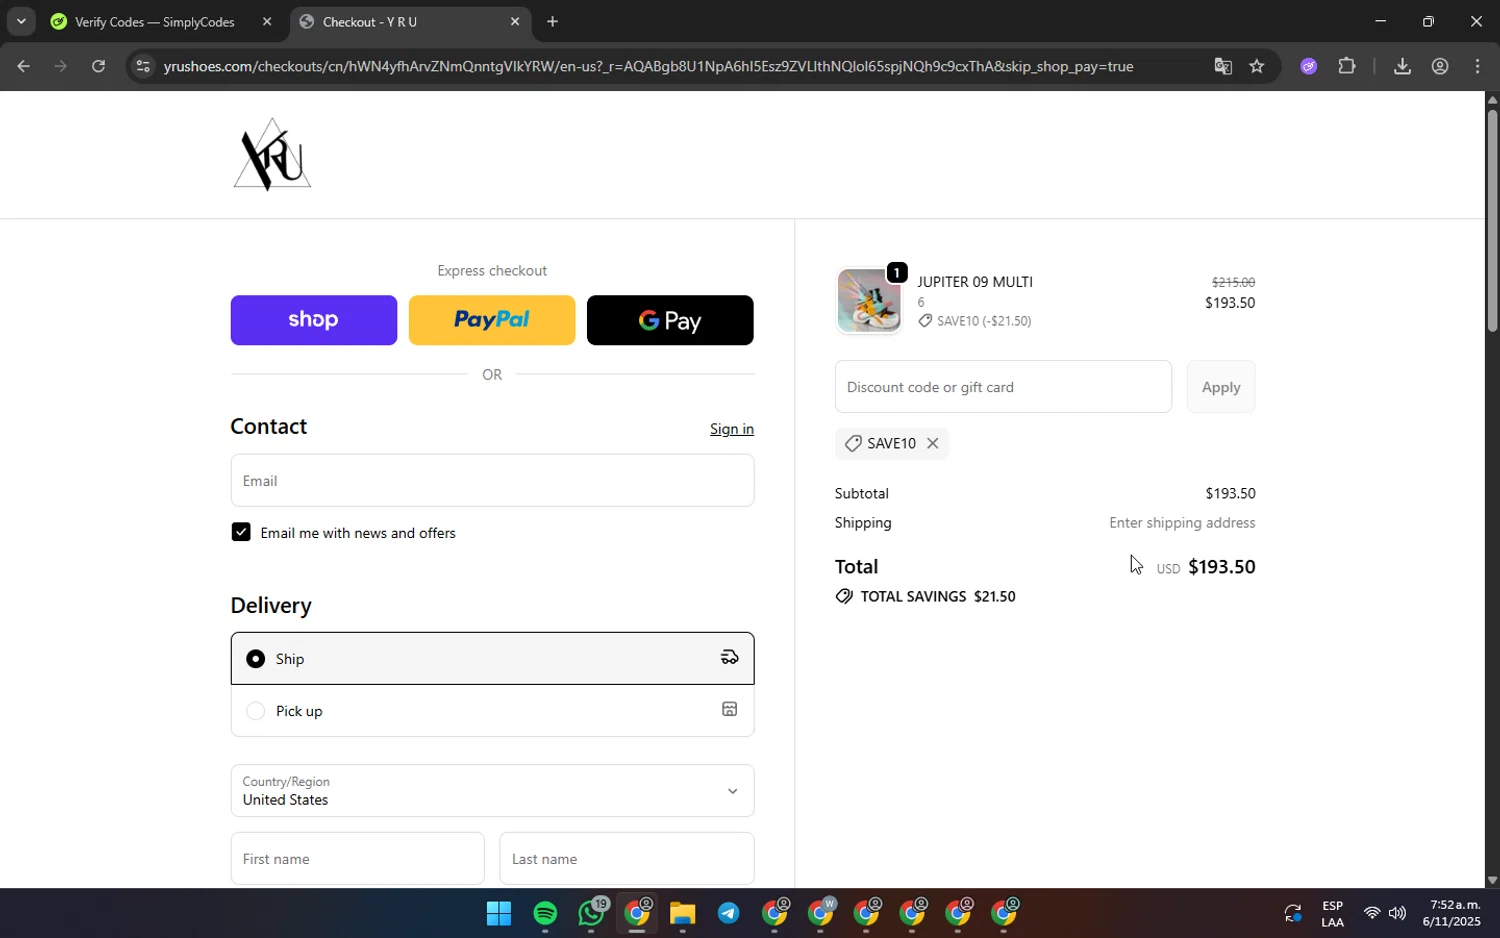The image size is (1500, 938).
Task: Close the Checkout Y R U tab
Action: tap(515, 22)
